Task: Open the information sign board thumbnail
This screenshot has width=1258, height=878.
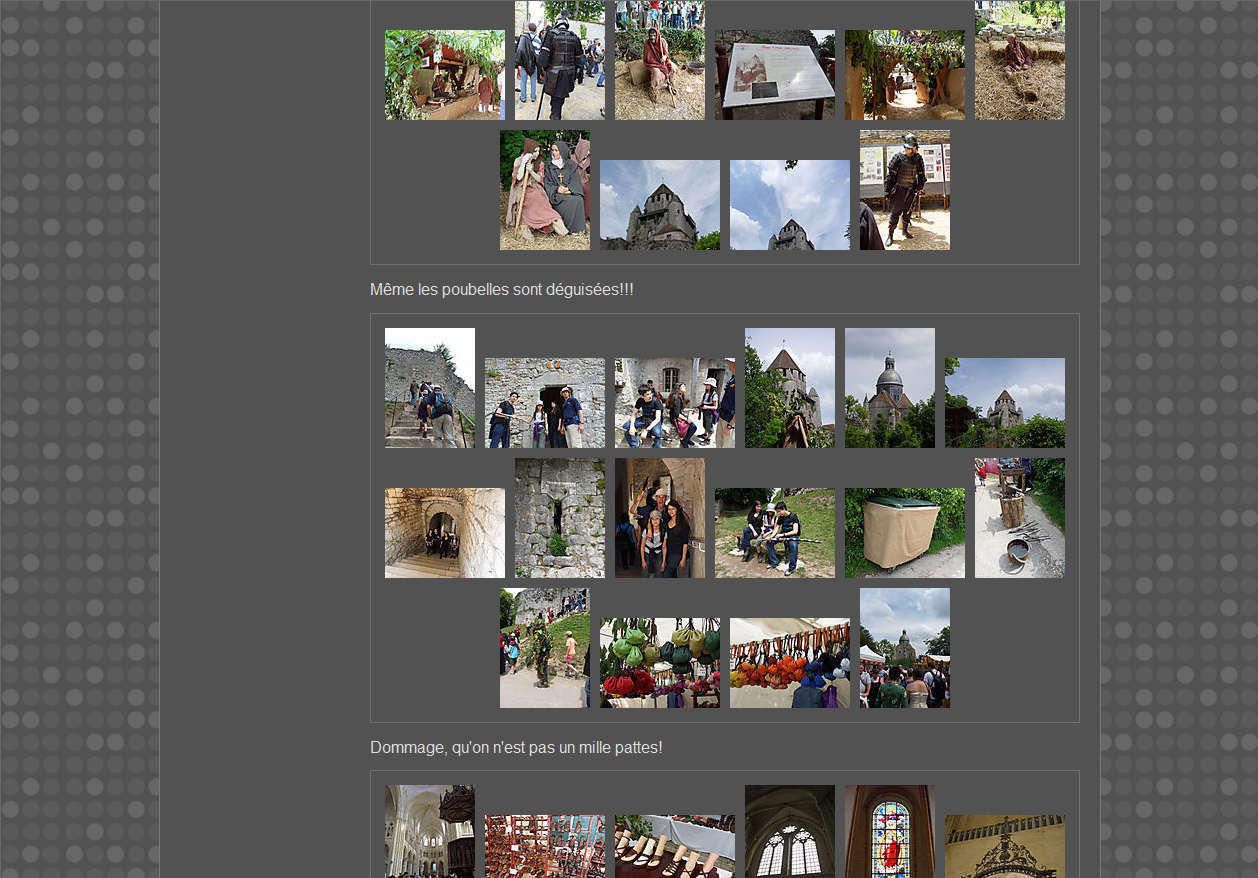Action: click(774, 75)
